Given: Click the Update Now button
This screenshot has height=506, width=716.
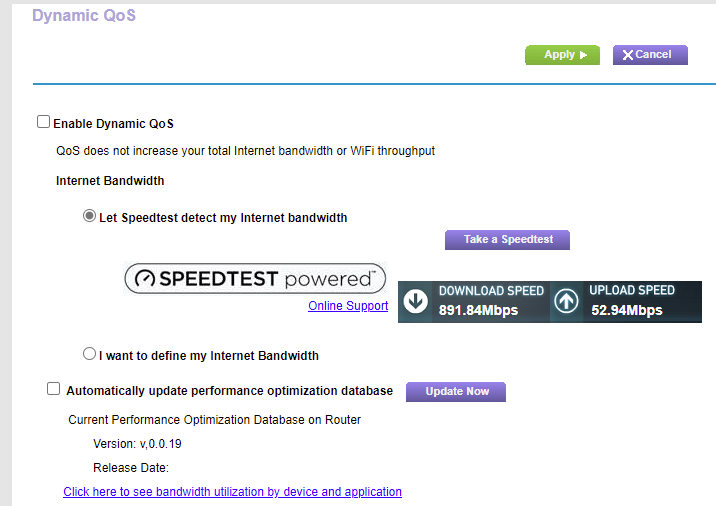Looking at the screenshot, I should point(456,391).
